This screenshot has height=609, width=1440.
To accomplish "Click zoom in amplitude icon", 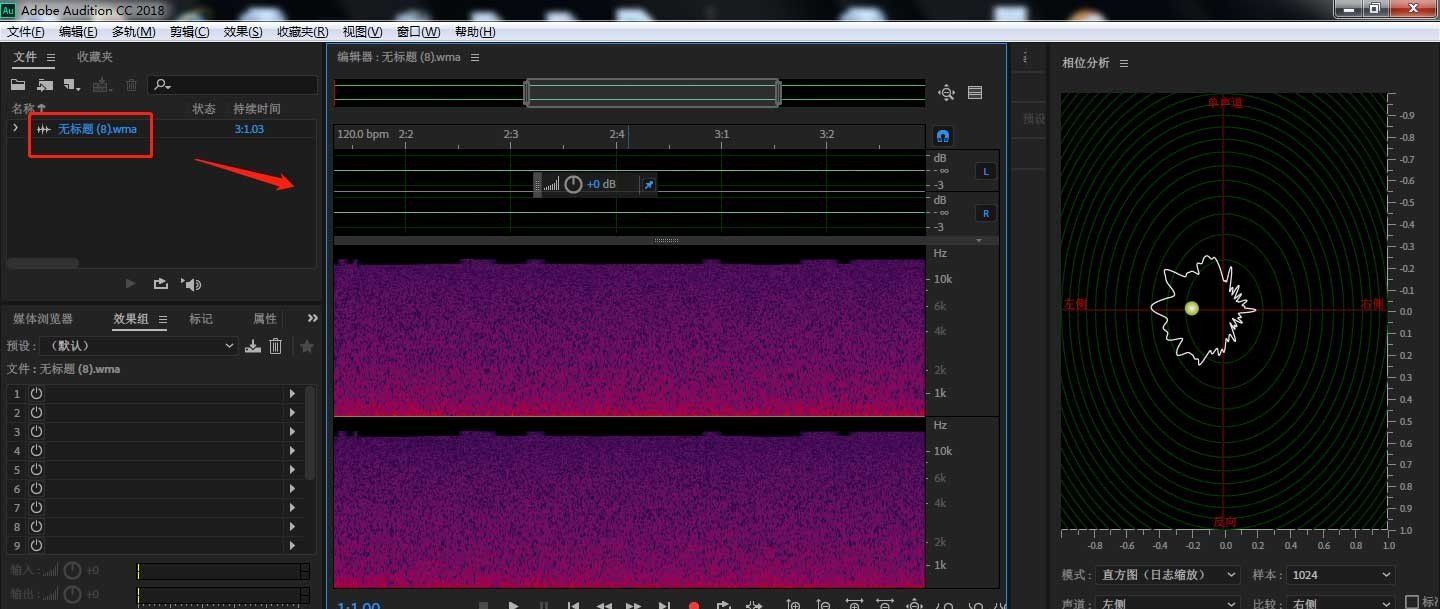I will [x=794, y=604].
